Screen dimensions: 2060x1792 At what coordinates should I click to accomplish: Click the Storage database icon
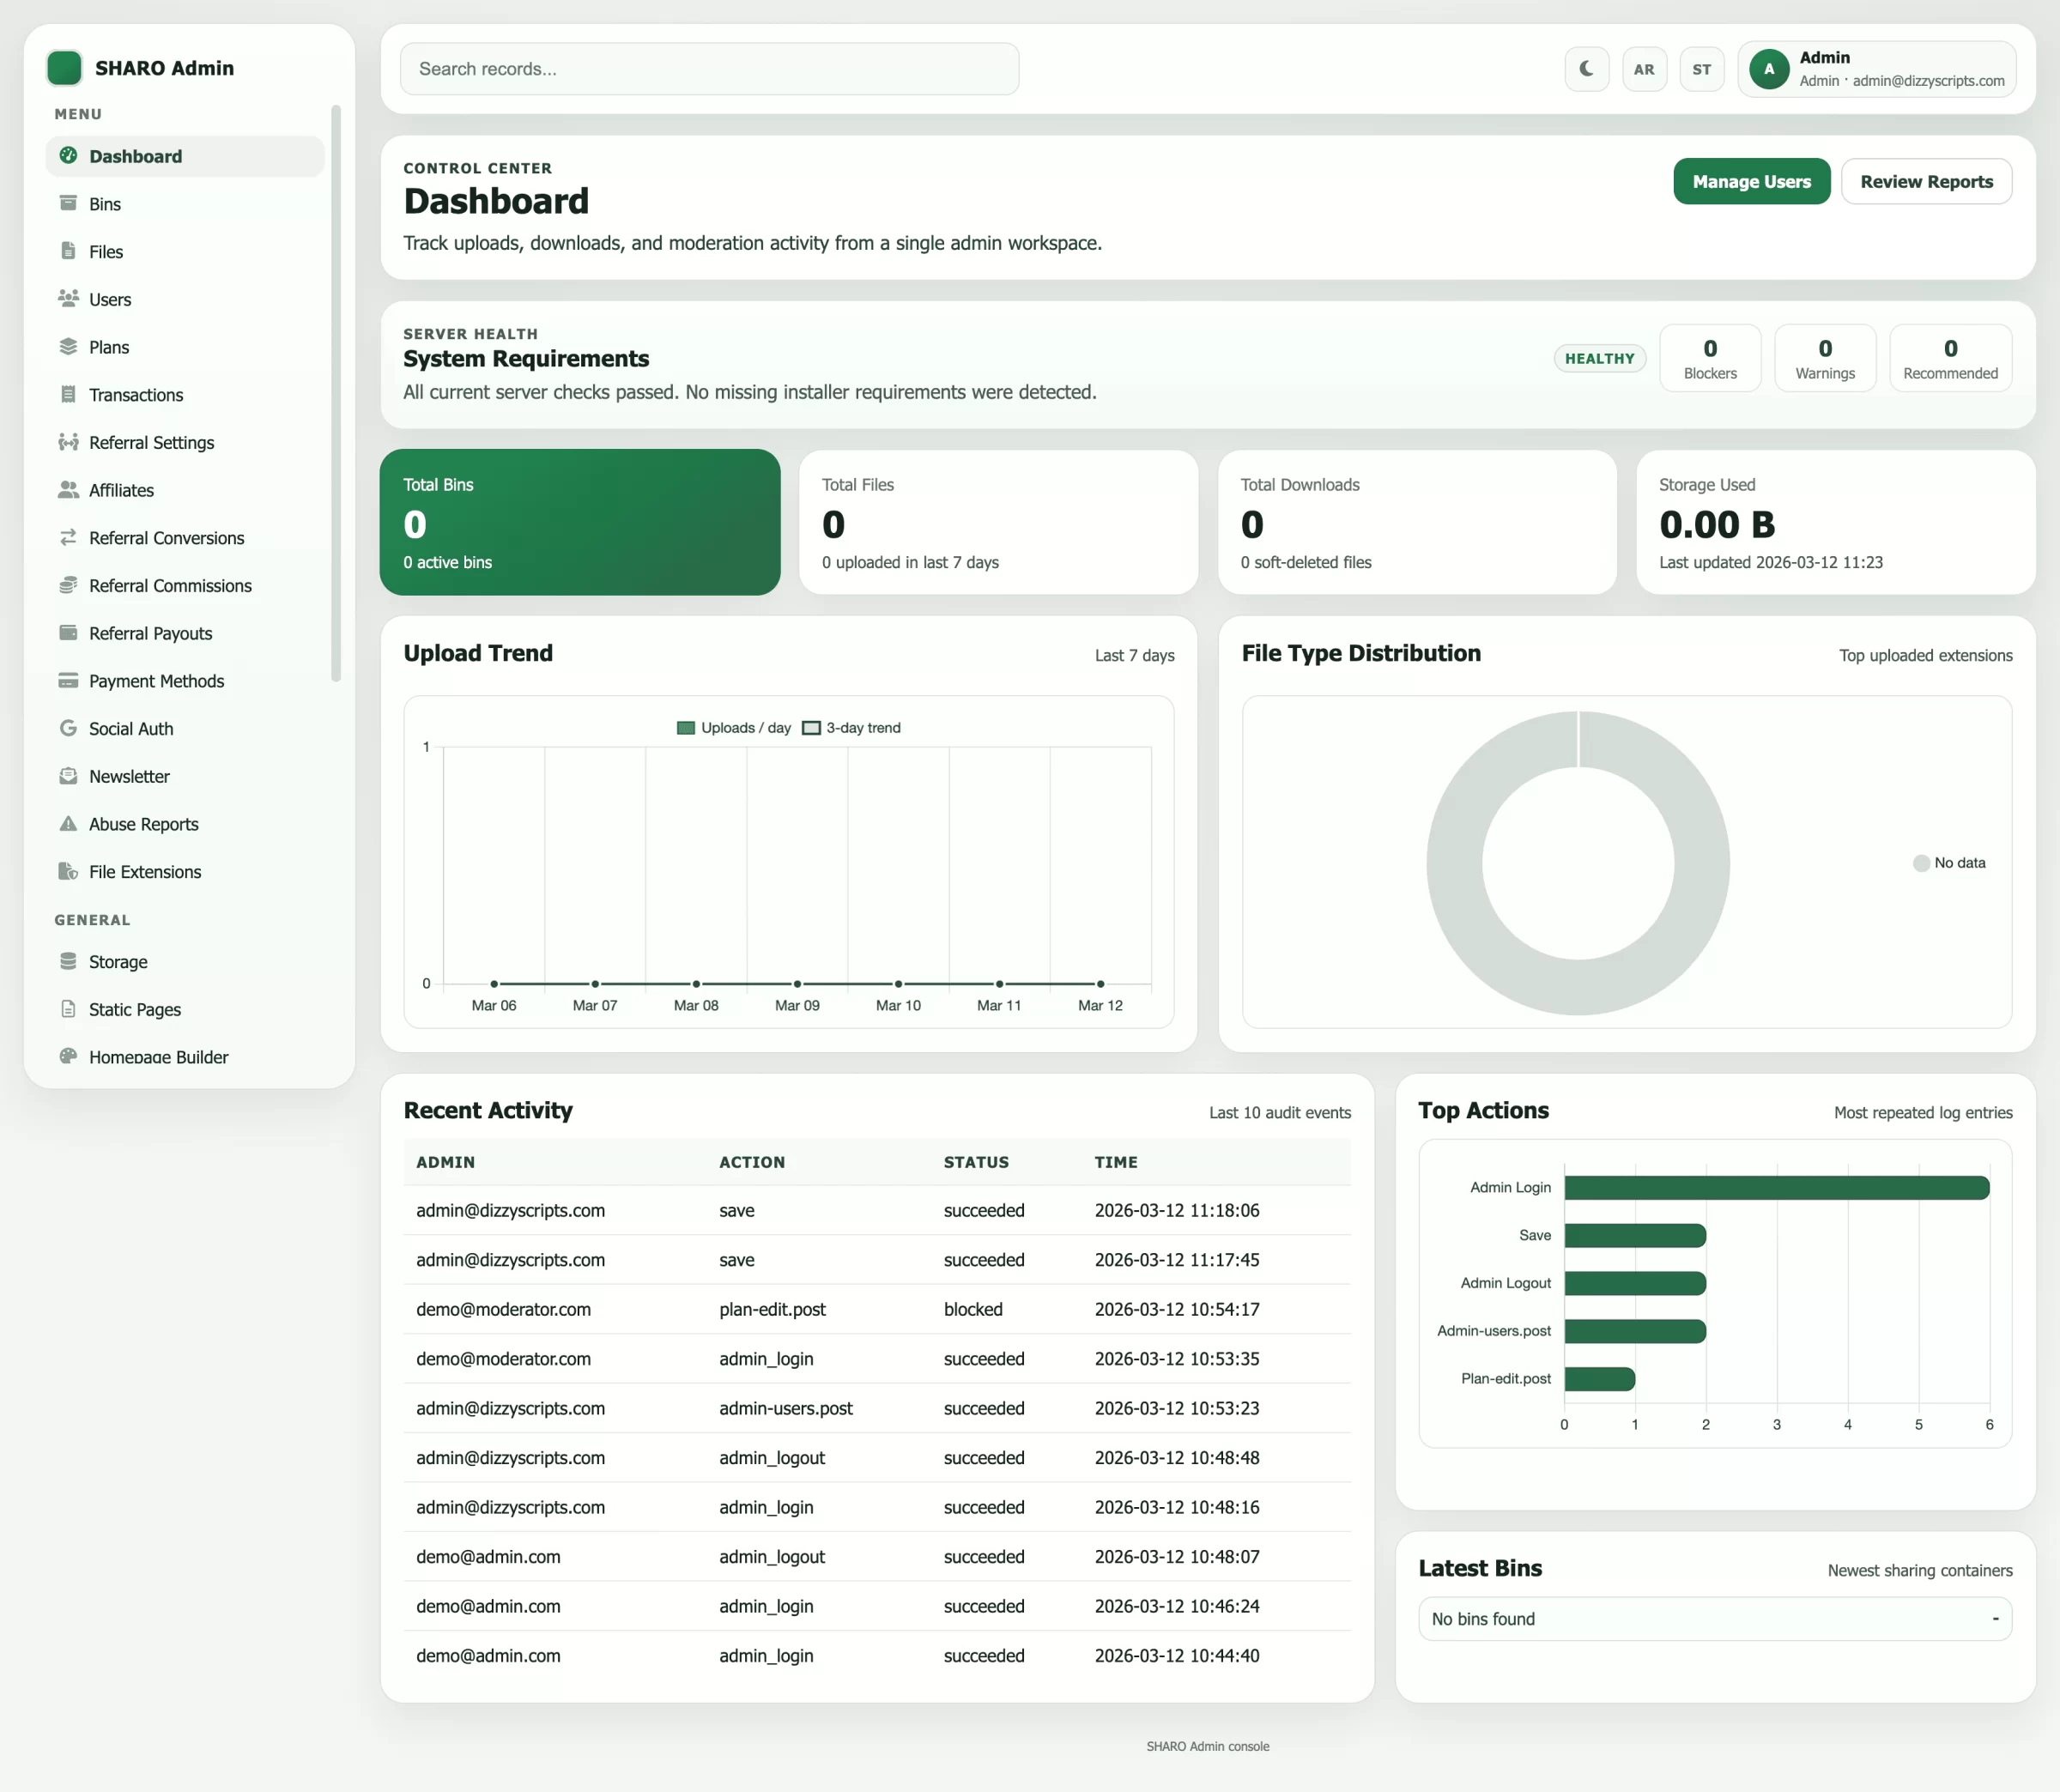pos(68,961)
